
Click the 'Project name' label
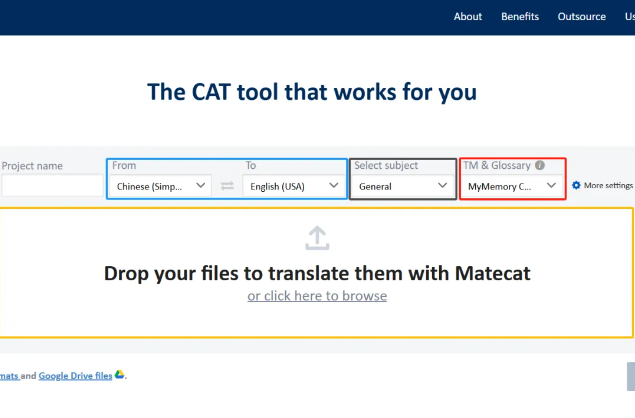(32, 166)
